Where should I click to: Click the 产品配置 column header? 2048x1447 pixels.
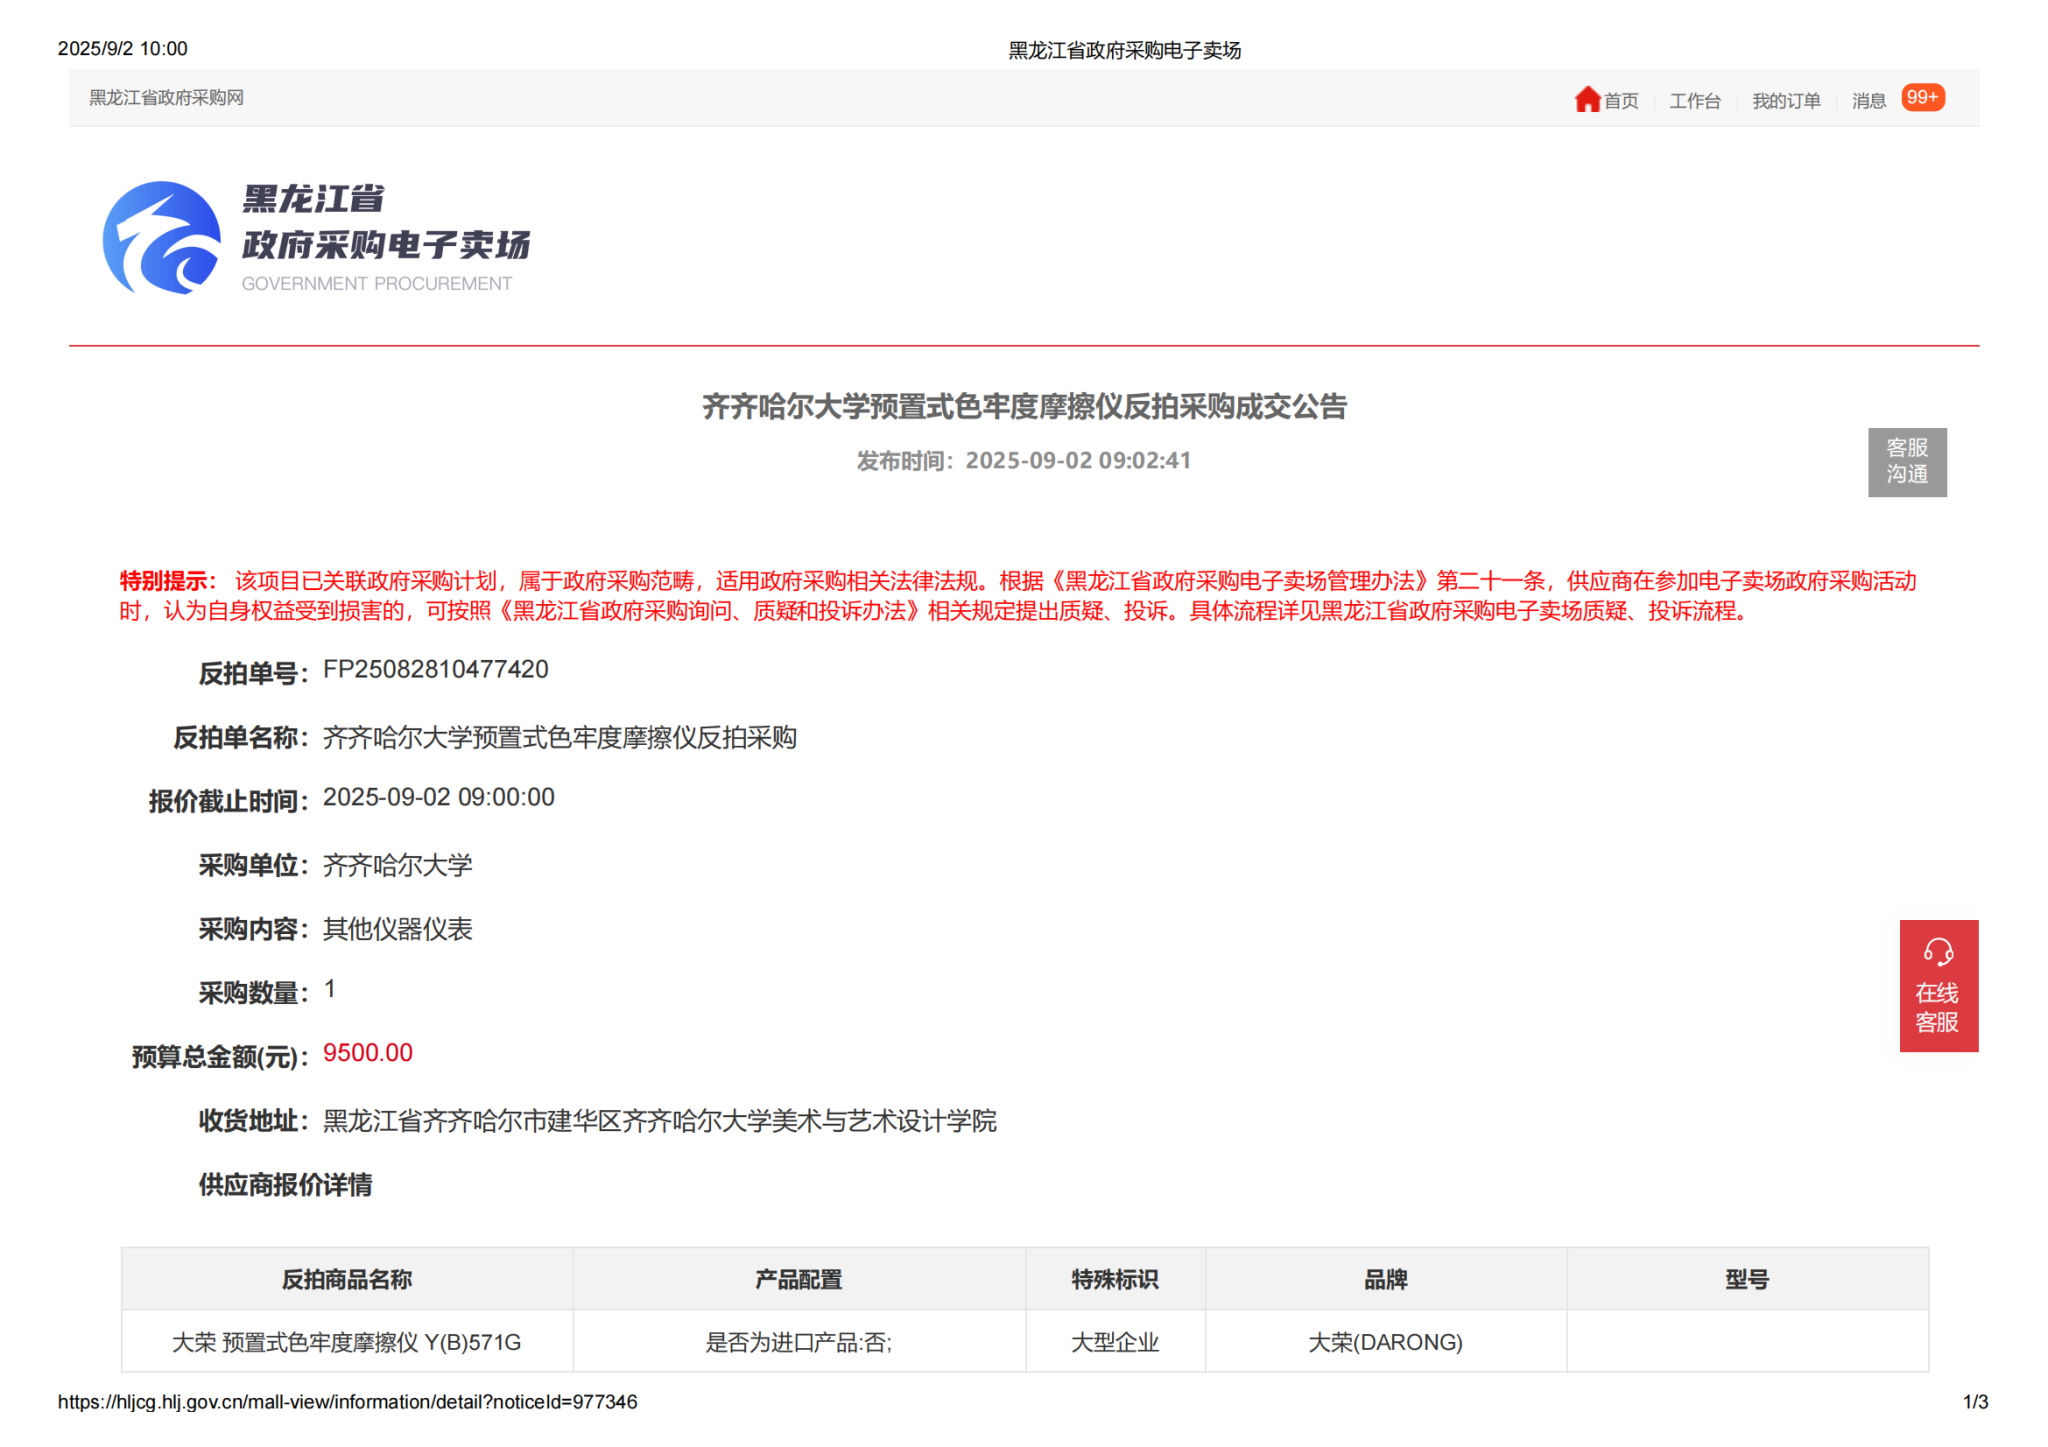pyautogui.click(x=798, y=1279)
